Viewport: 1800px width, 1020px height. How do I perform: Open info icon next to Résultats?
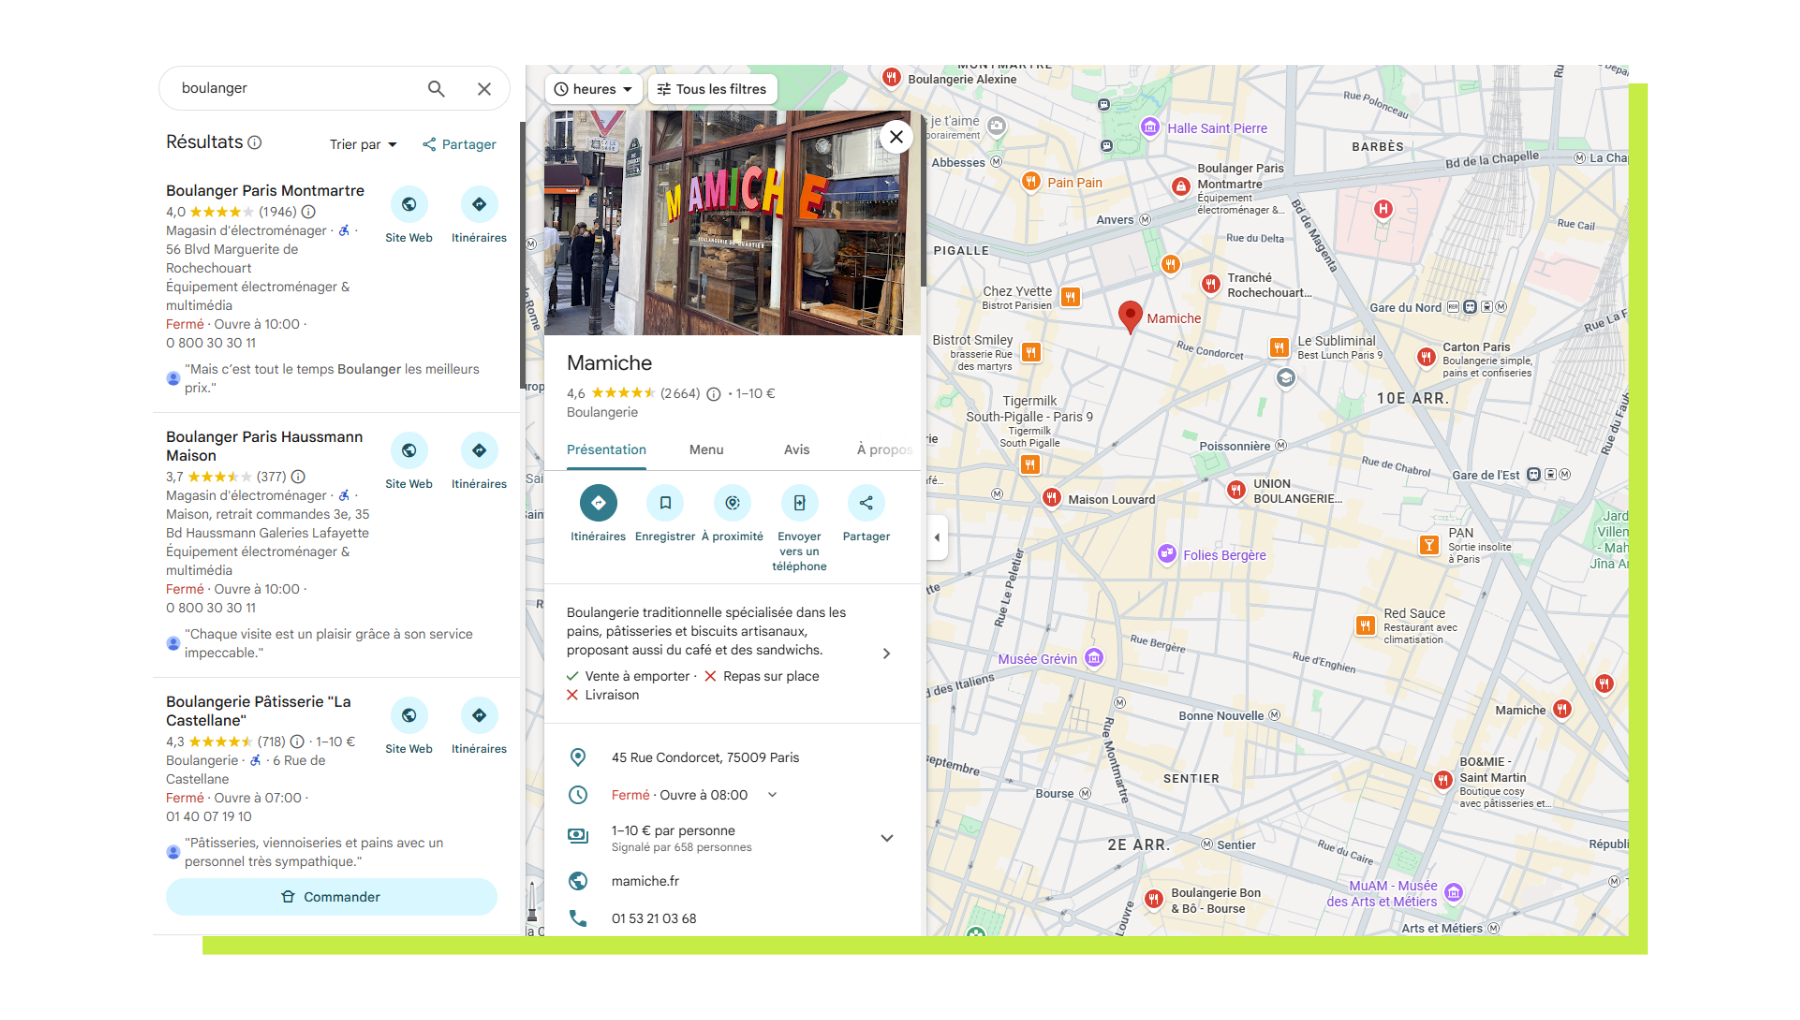(x=255, y=142)
